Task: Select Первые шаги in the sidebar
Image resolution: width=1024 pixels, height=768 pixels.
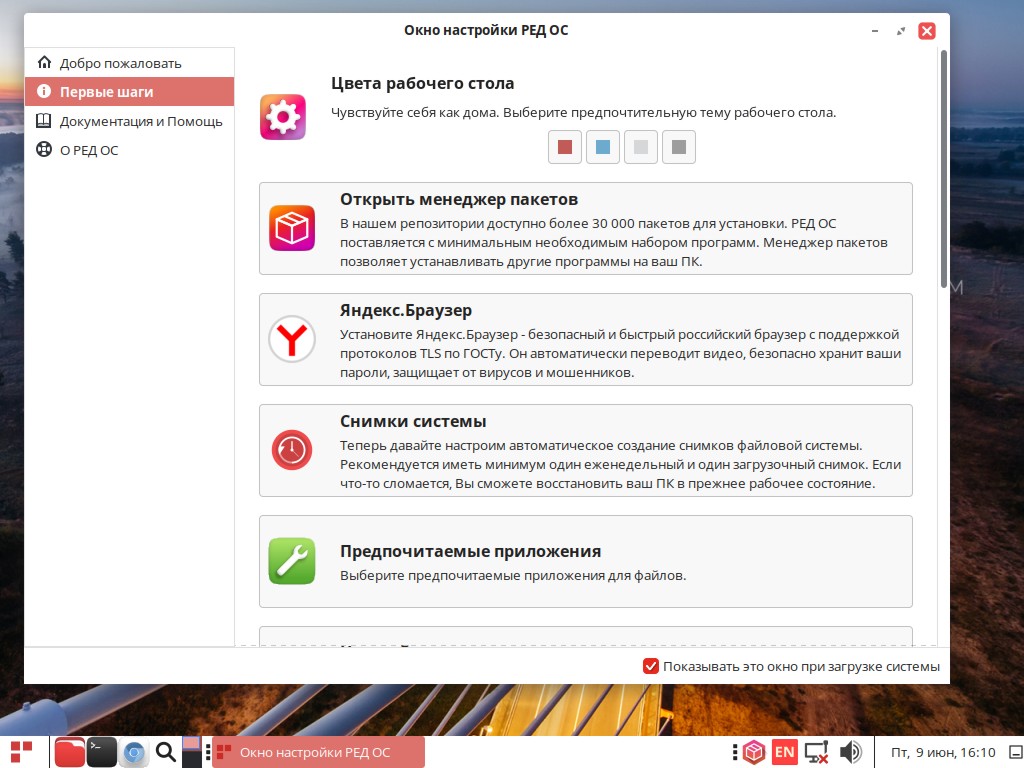Action: [x=129, y=91]
